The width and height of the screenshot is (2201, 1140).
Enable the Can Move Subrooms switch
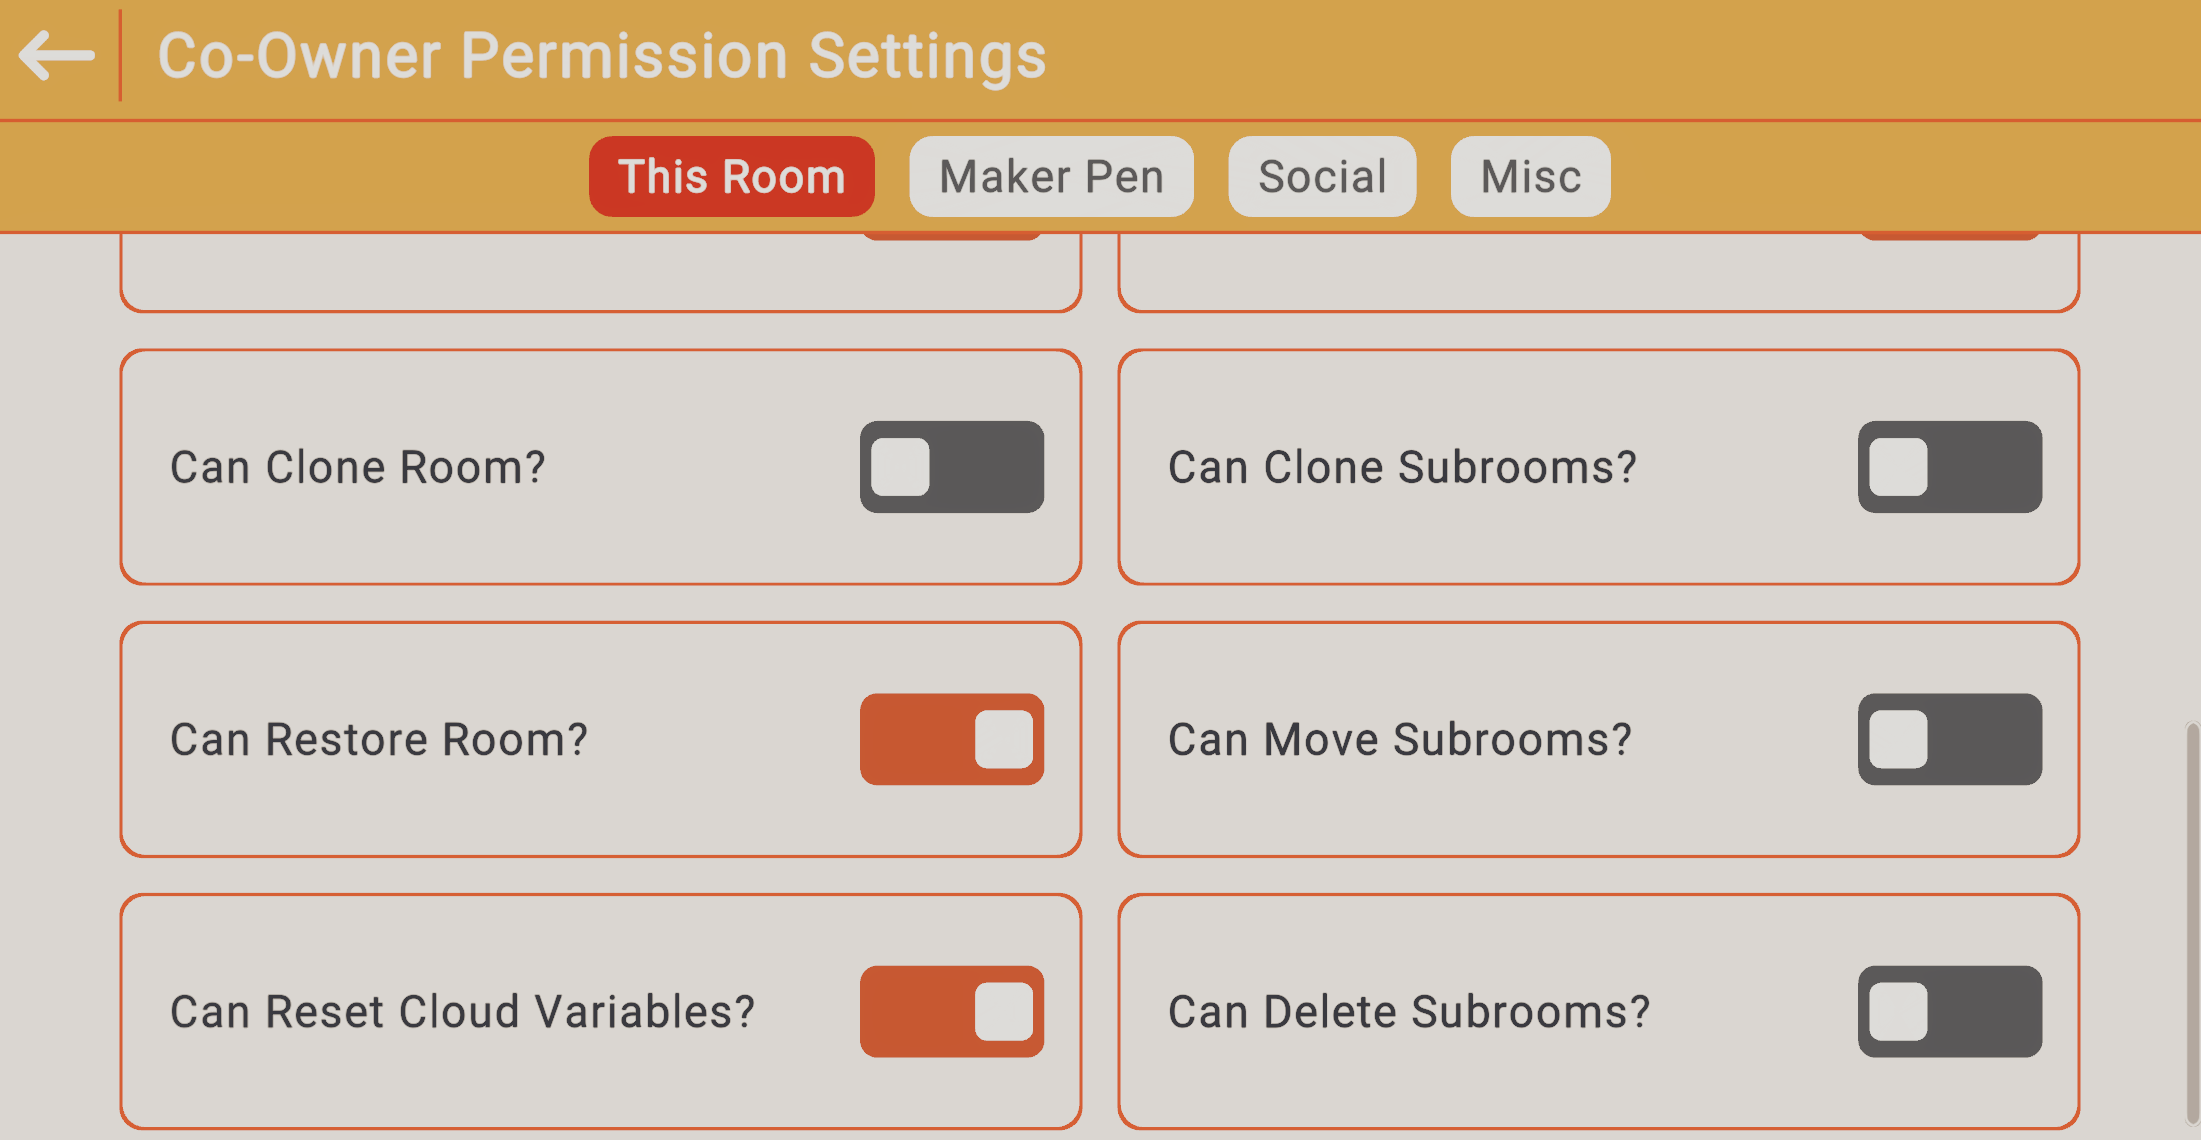coord(1949,740)
